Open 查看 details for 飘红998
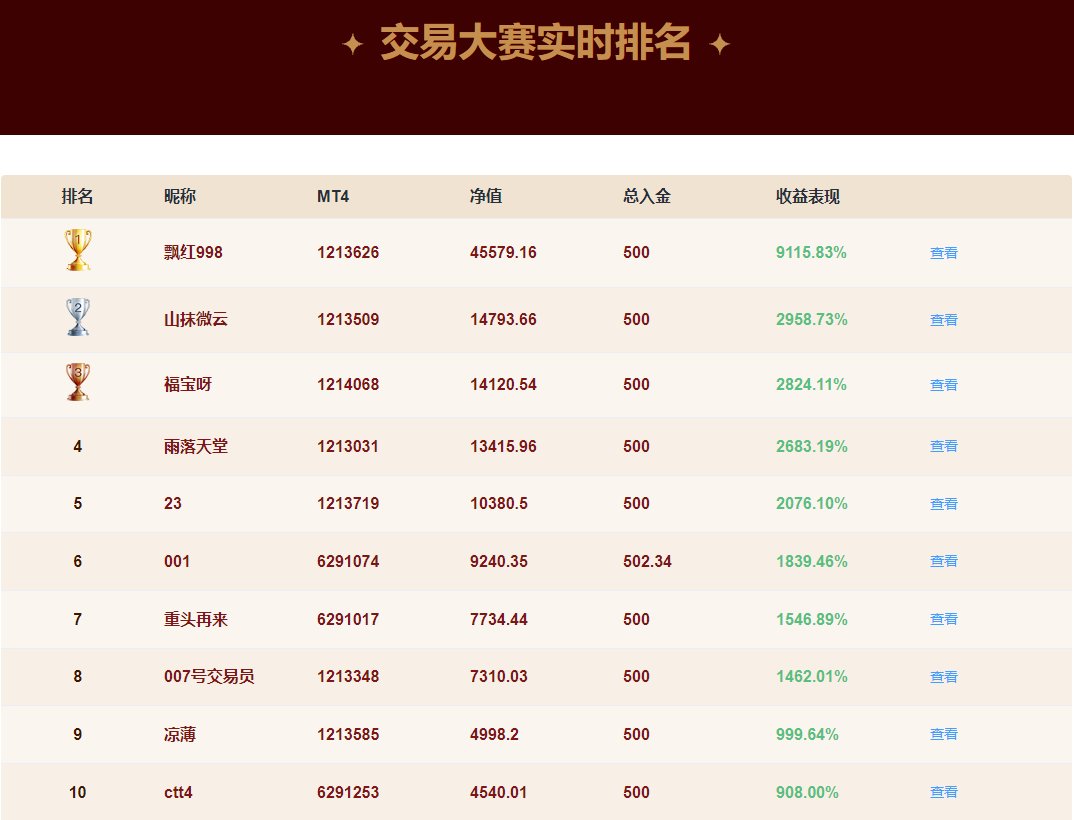Viewport: 1074px width, 820px height. pos(943,252)
